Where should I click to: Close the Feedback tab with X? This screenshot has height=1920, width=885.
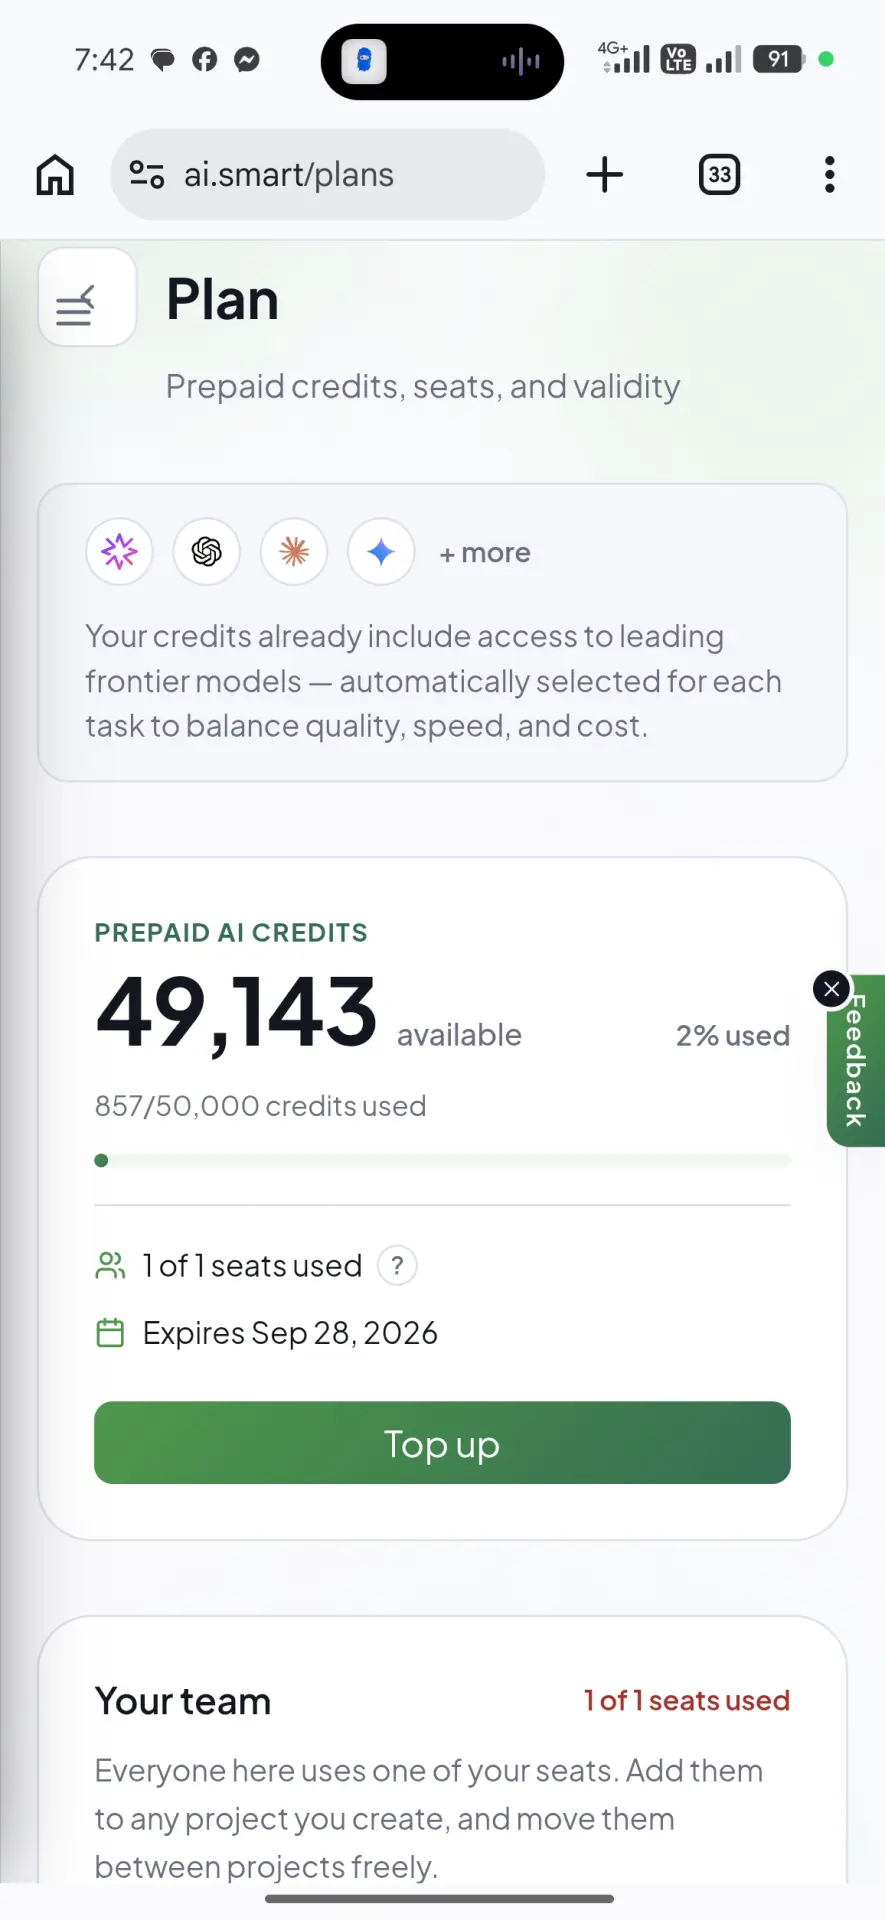(x=832, y=989)
